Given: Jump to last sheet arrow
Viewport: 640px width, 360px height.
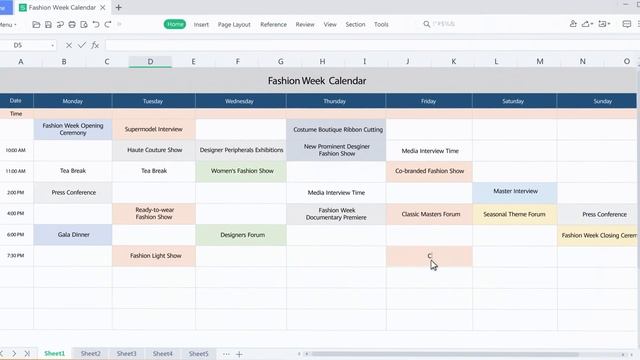Looking at the screenshot, I should point(27,353).
